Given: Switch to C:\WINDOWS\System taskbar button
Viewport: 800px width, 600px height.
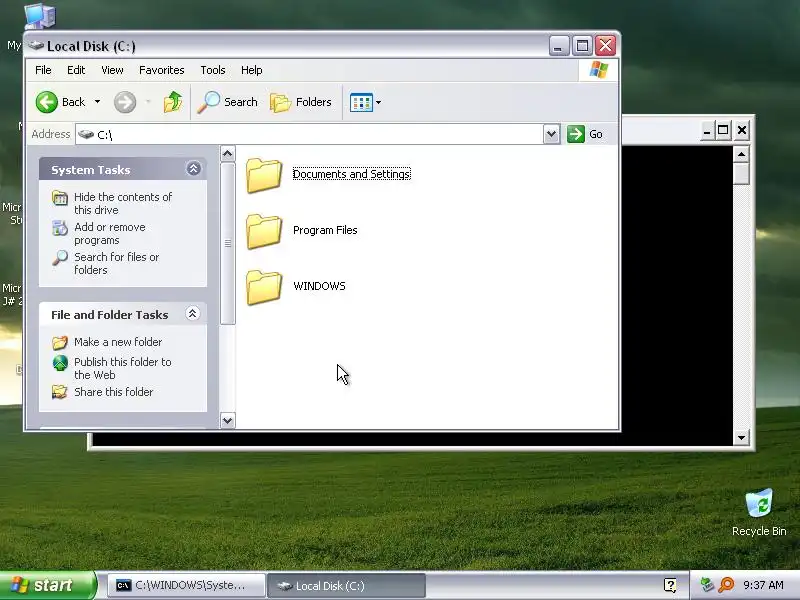Looking at the screenshot, I should (x=187, y=585).
